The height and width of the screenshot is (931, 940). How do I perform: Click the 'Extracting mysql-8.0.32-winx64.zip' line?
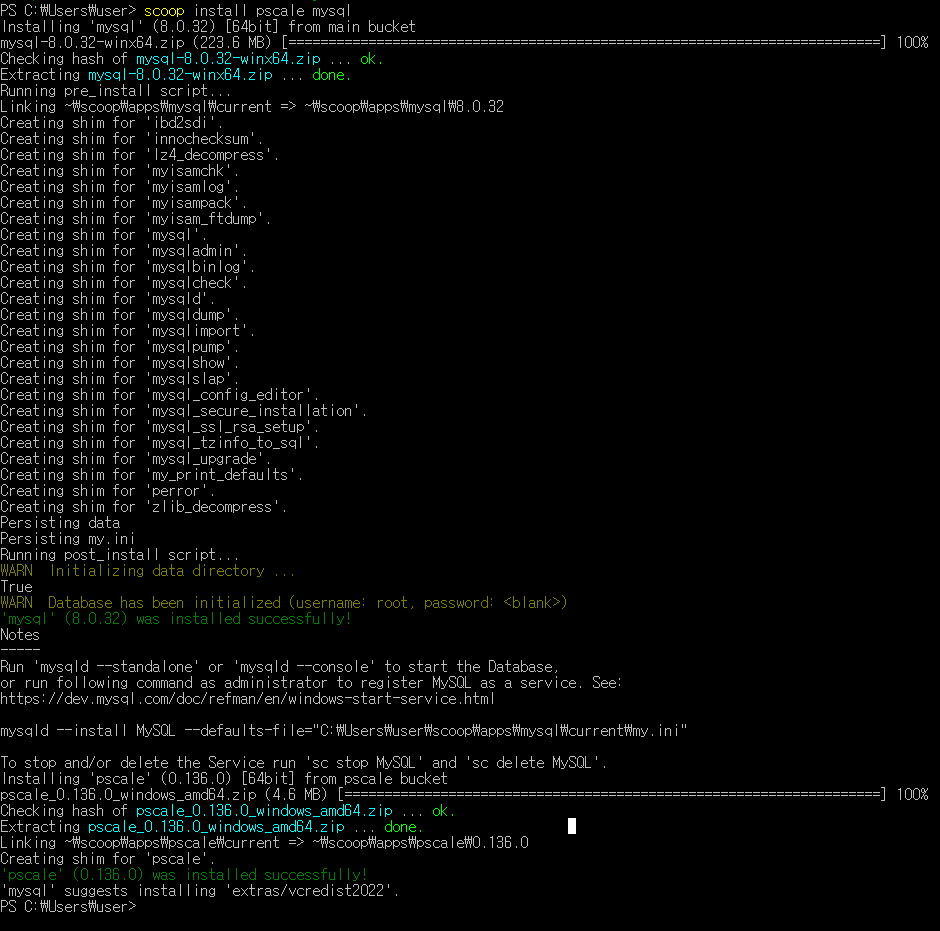coord(176,75)
